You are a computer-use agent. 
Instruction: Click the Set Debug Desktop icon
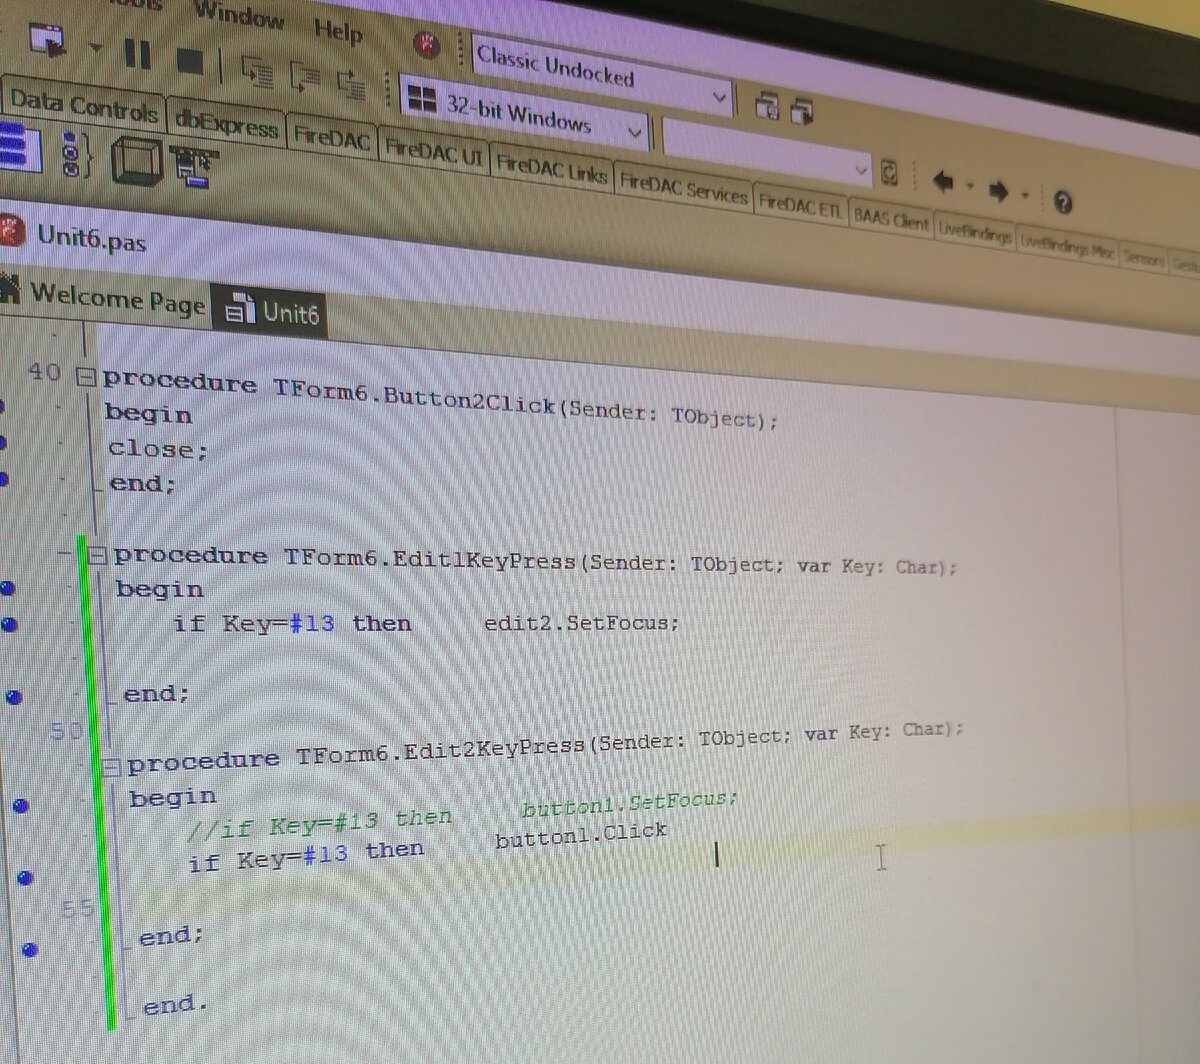click(x=802, y=111)
